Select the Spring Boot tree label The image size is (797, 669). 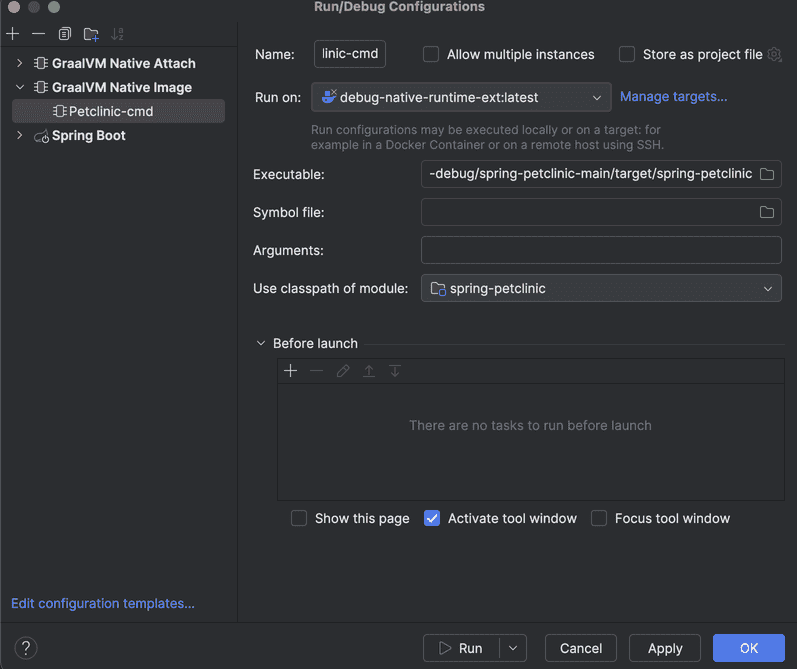[x=88, y=136]
